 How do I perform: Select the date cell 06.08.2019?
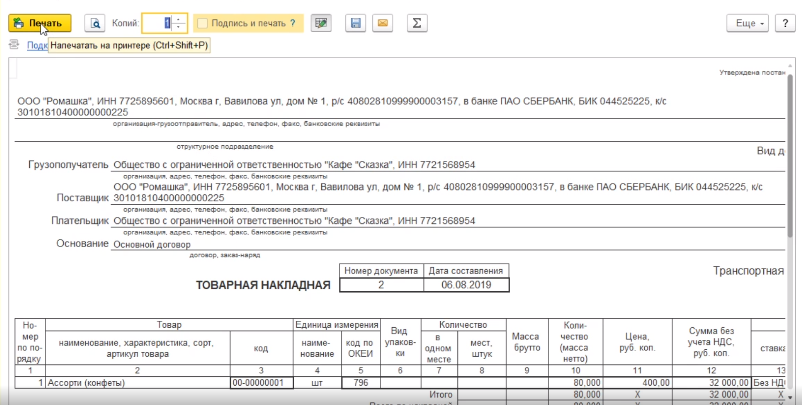pos(465,285)
